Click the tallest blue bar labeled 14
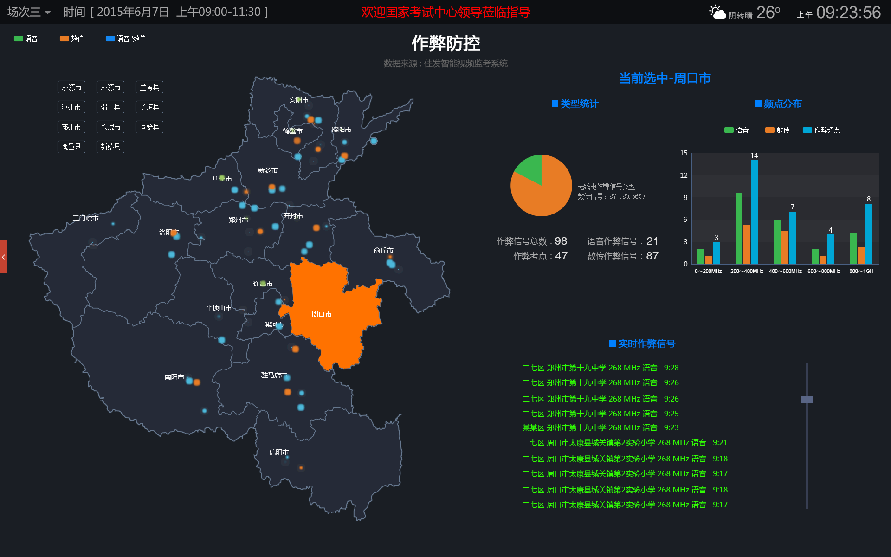 pos(754,212)
